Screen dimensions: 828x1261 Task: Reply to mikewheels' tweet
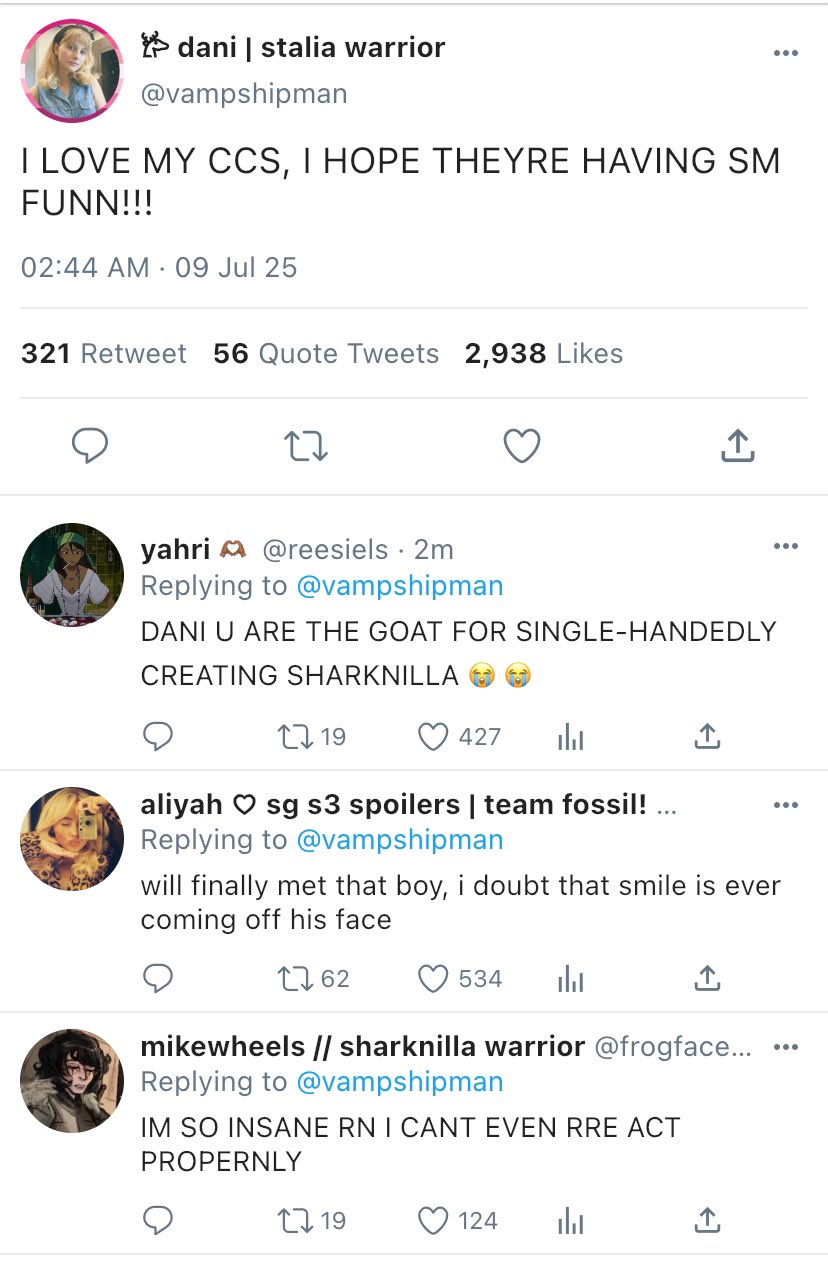click(158, 1220)
